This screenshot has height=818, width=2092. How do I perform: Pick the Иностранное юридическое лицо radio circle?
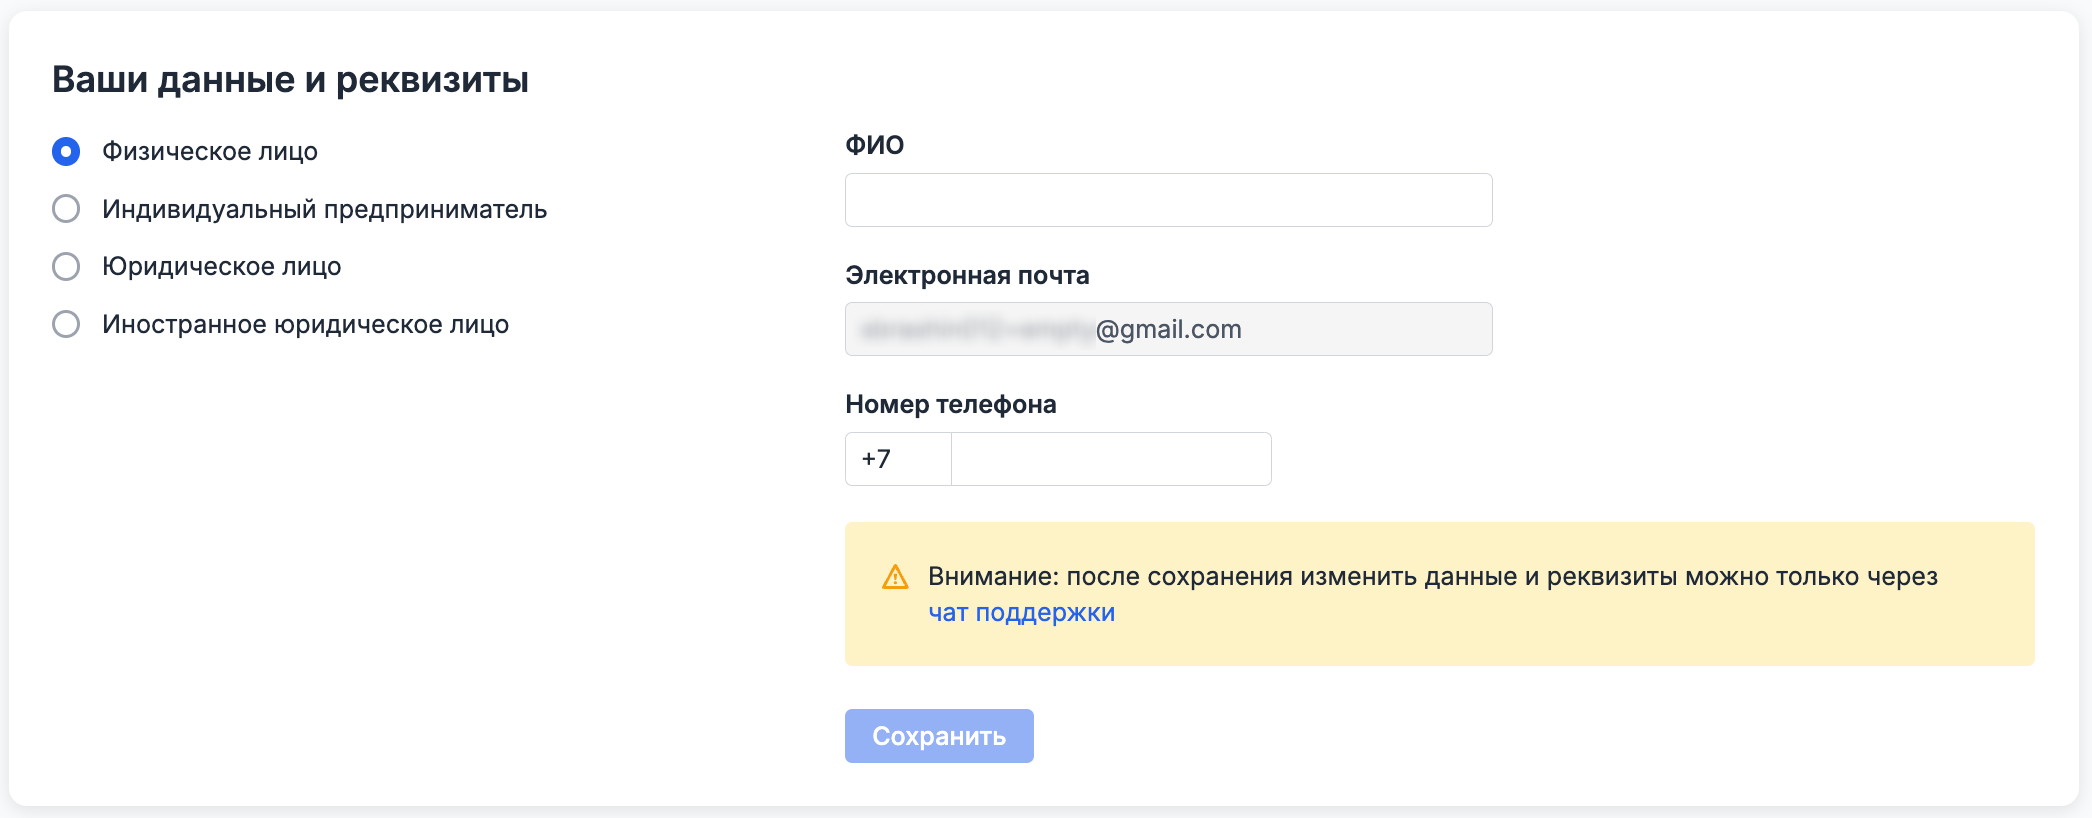(x=66, y=325)
